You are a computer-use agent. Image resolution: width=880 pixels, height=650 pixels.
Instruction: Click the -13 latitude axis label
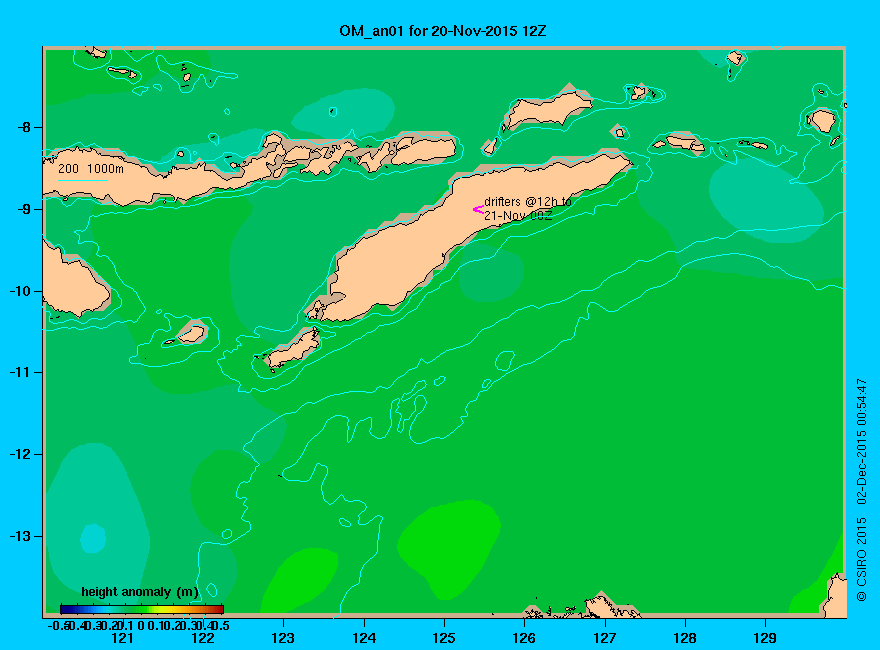pyautogui.click(x=20, y=536)
